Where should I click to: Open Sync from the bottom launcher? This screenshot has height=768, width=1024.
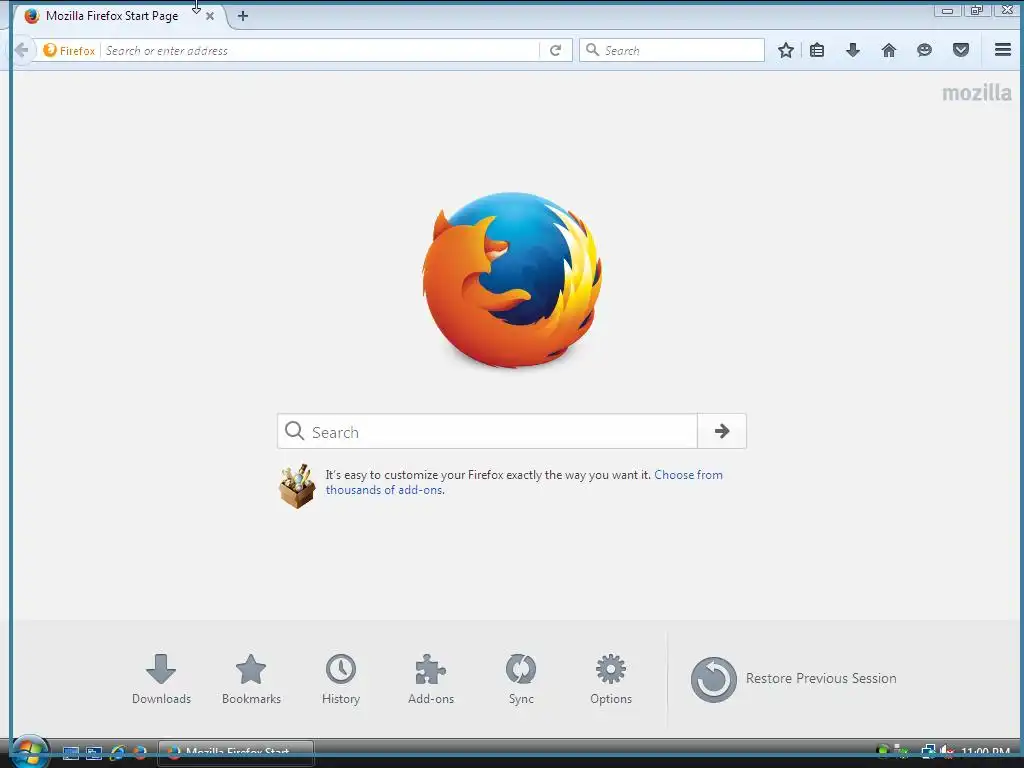click(x=521, y=679)
